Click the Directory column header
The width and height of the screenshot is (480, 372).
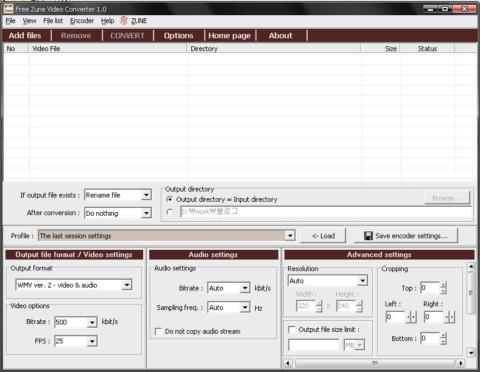[x=274, y=49]
